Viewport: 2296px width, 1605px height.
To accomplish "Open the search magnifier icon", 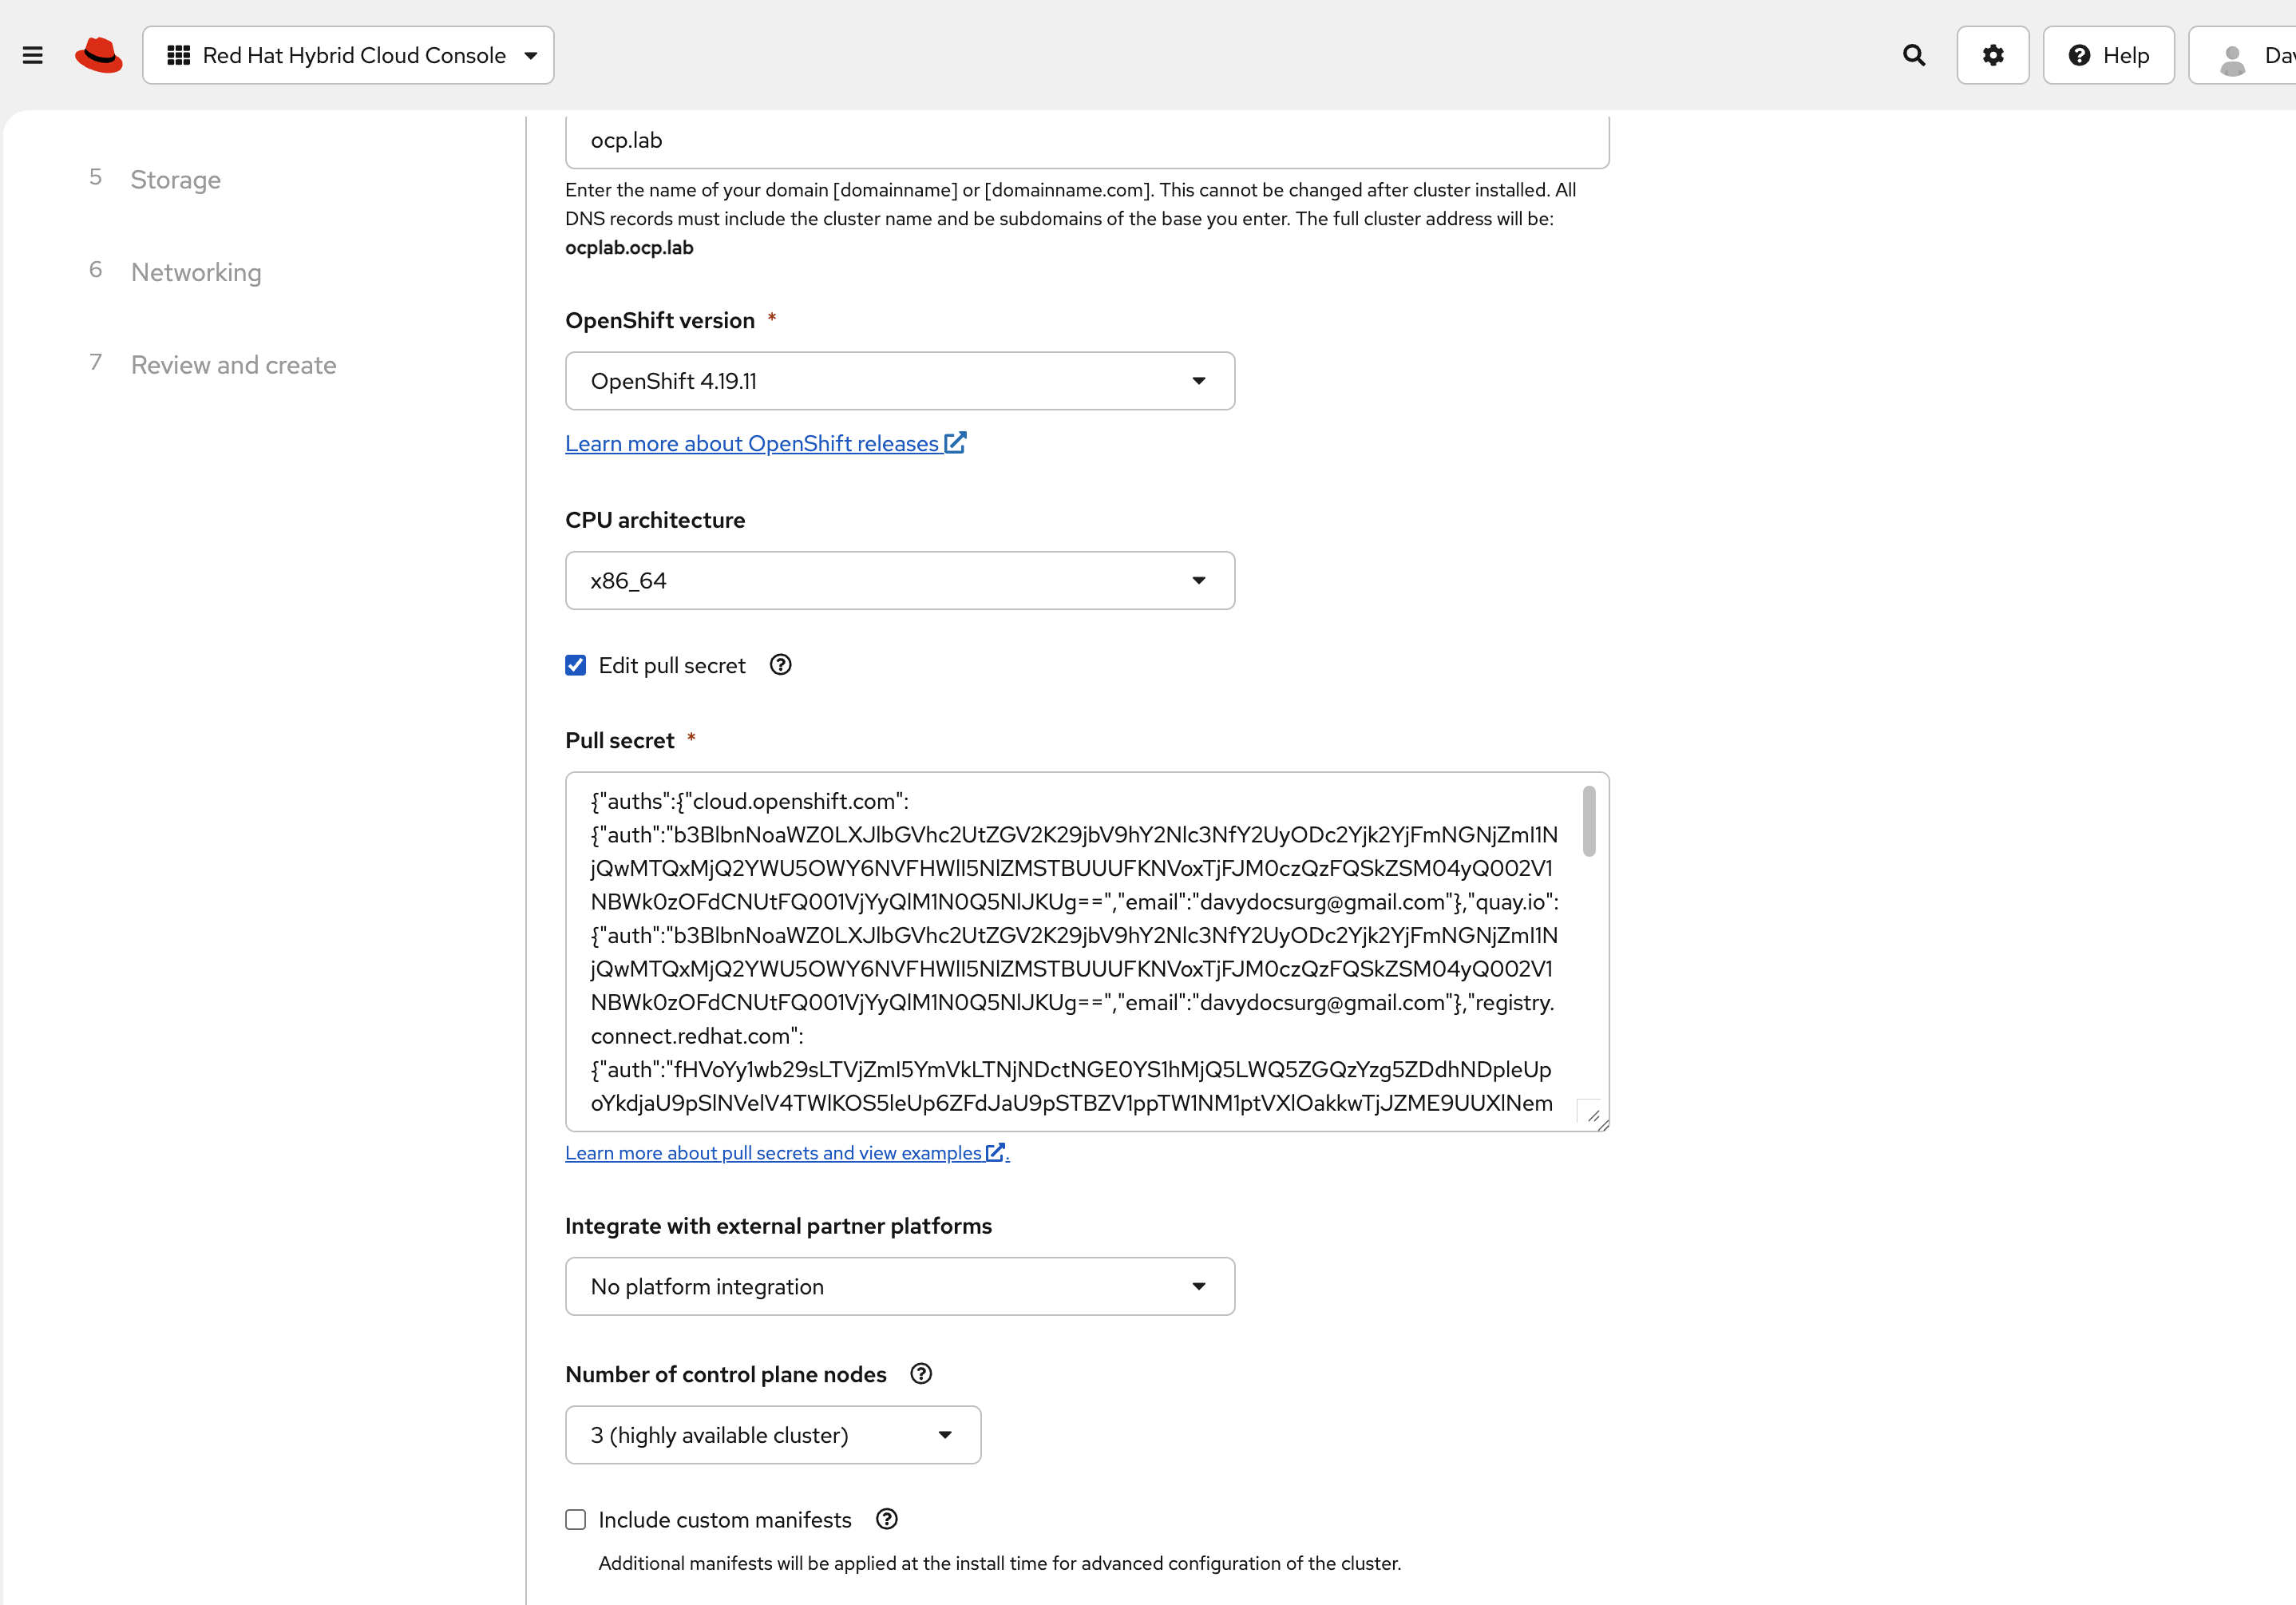I will point(1913,55).
